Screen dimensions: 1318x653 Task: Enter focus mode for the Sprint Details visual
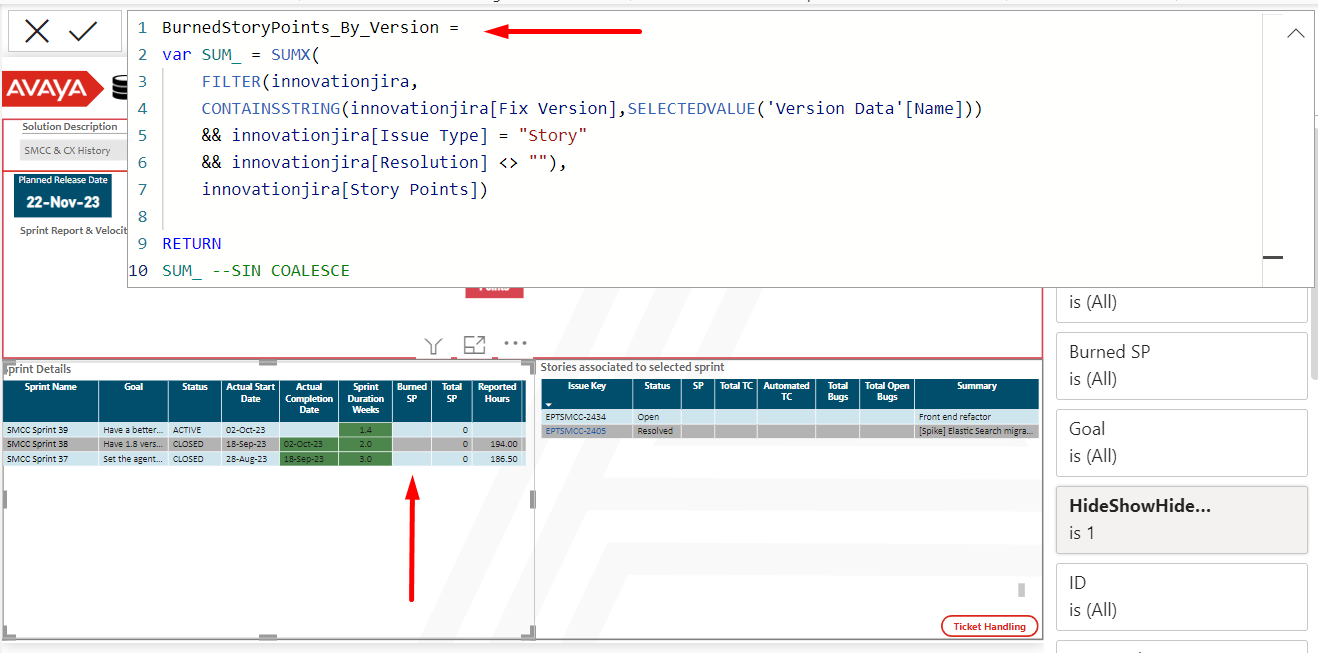tap(474, 345)
